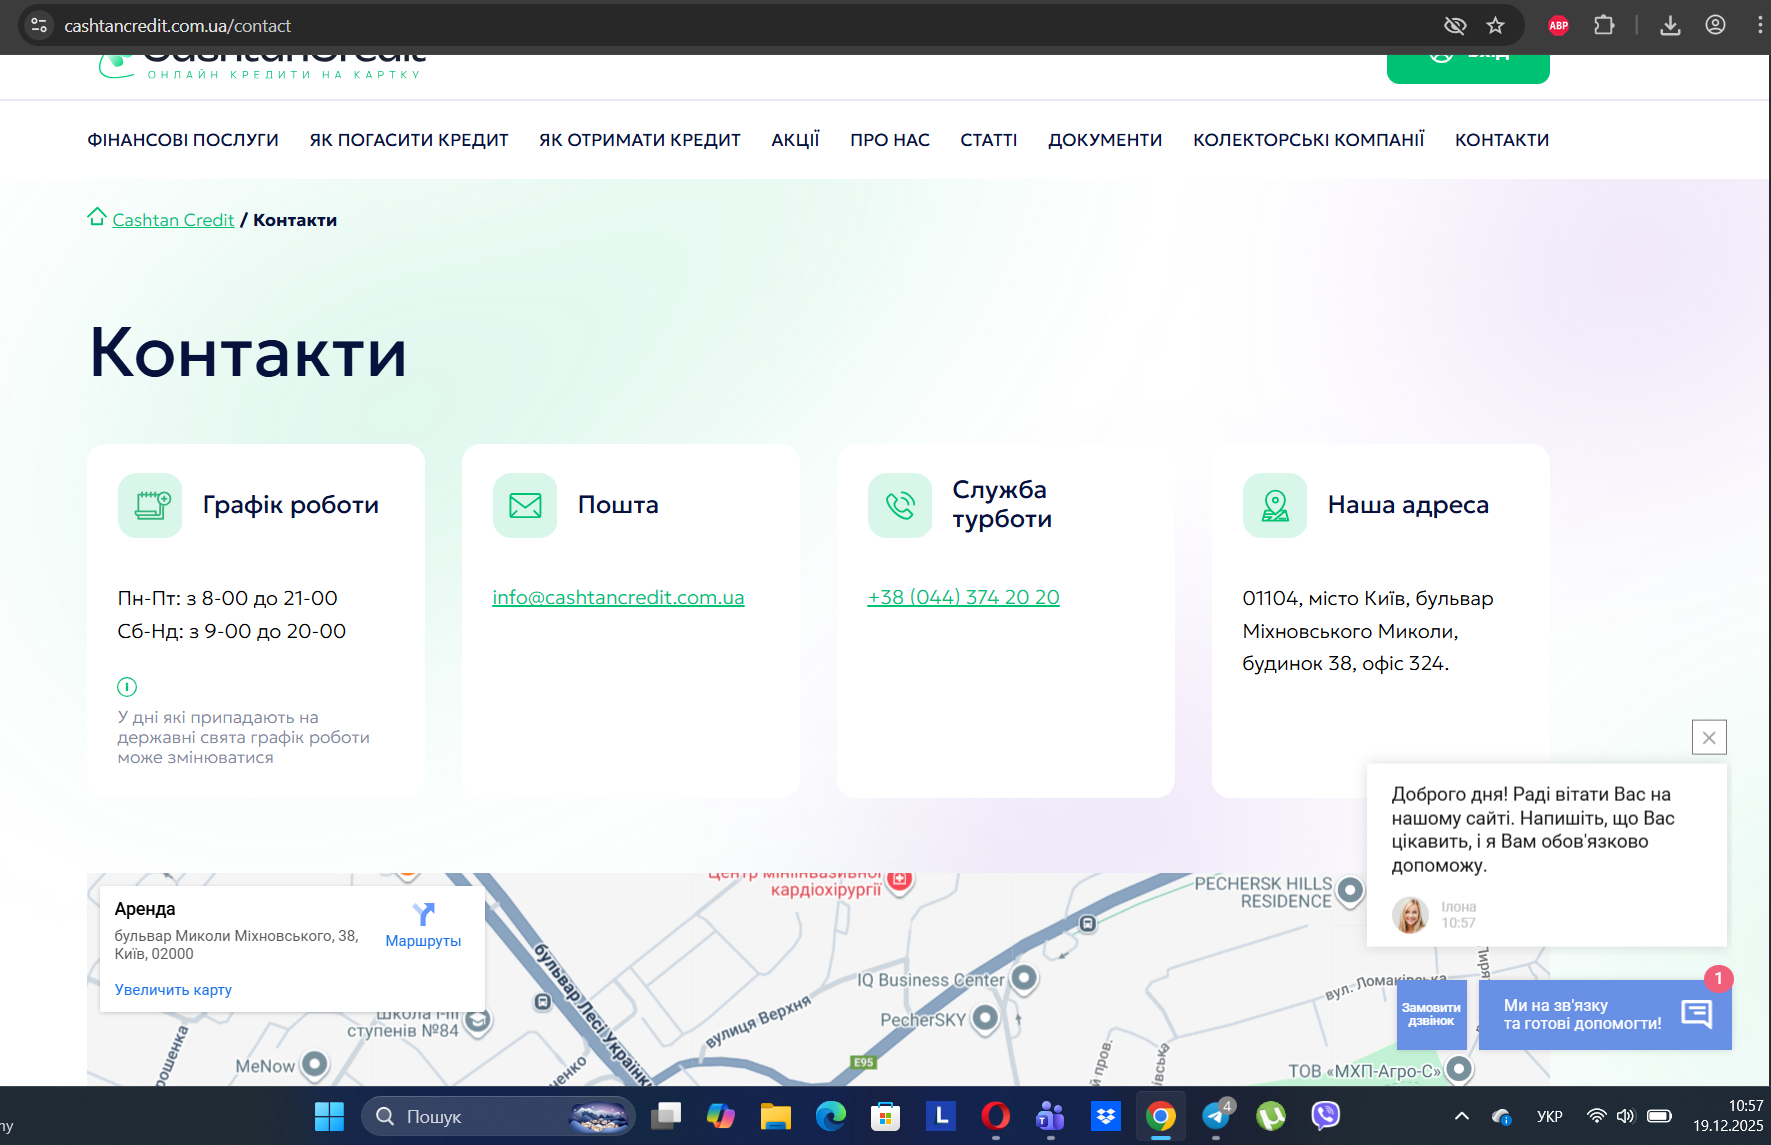Select АКЦІЇ in the navigation bar
The height and width of the screenshot is (1145, 1771).
click(x=796, y=140)
